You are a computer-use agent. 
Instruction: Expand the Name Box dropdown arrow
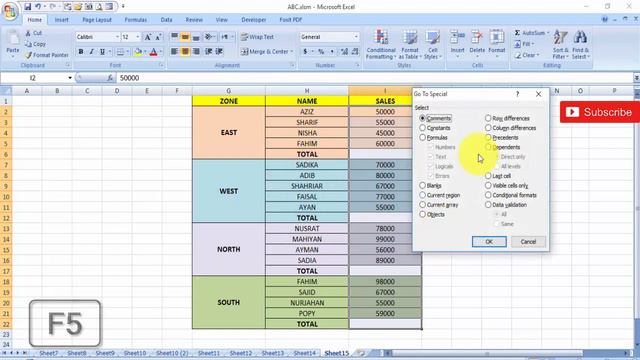coord(70,78)
